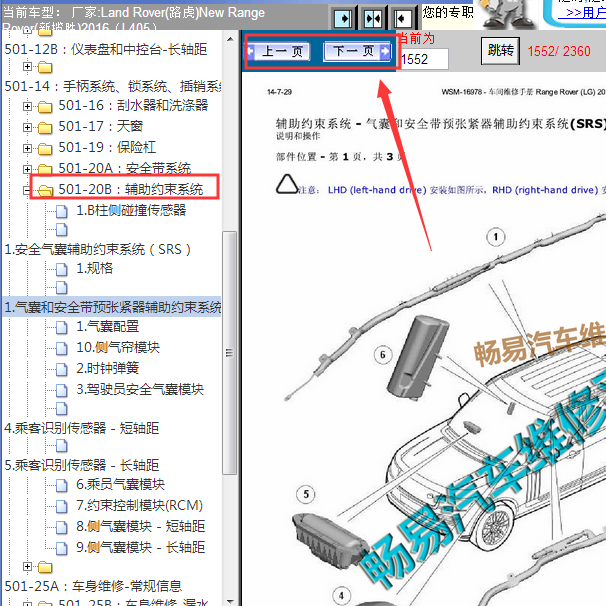Collapse the 501-20B 辅助约束系统 folder

point(26,190)
